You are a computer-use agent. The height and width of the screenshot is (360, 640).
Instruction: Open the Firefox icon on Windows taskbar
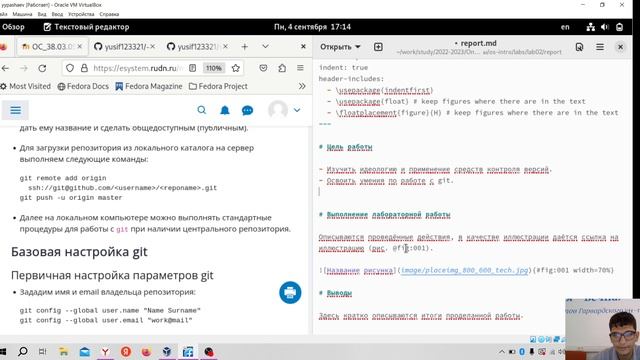(x=146, y=351)
